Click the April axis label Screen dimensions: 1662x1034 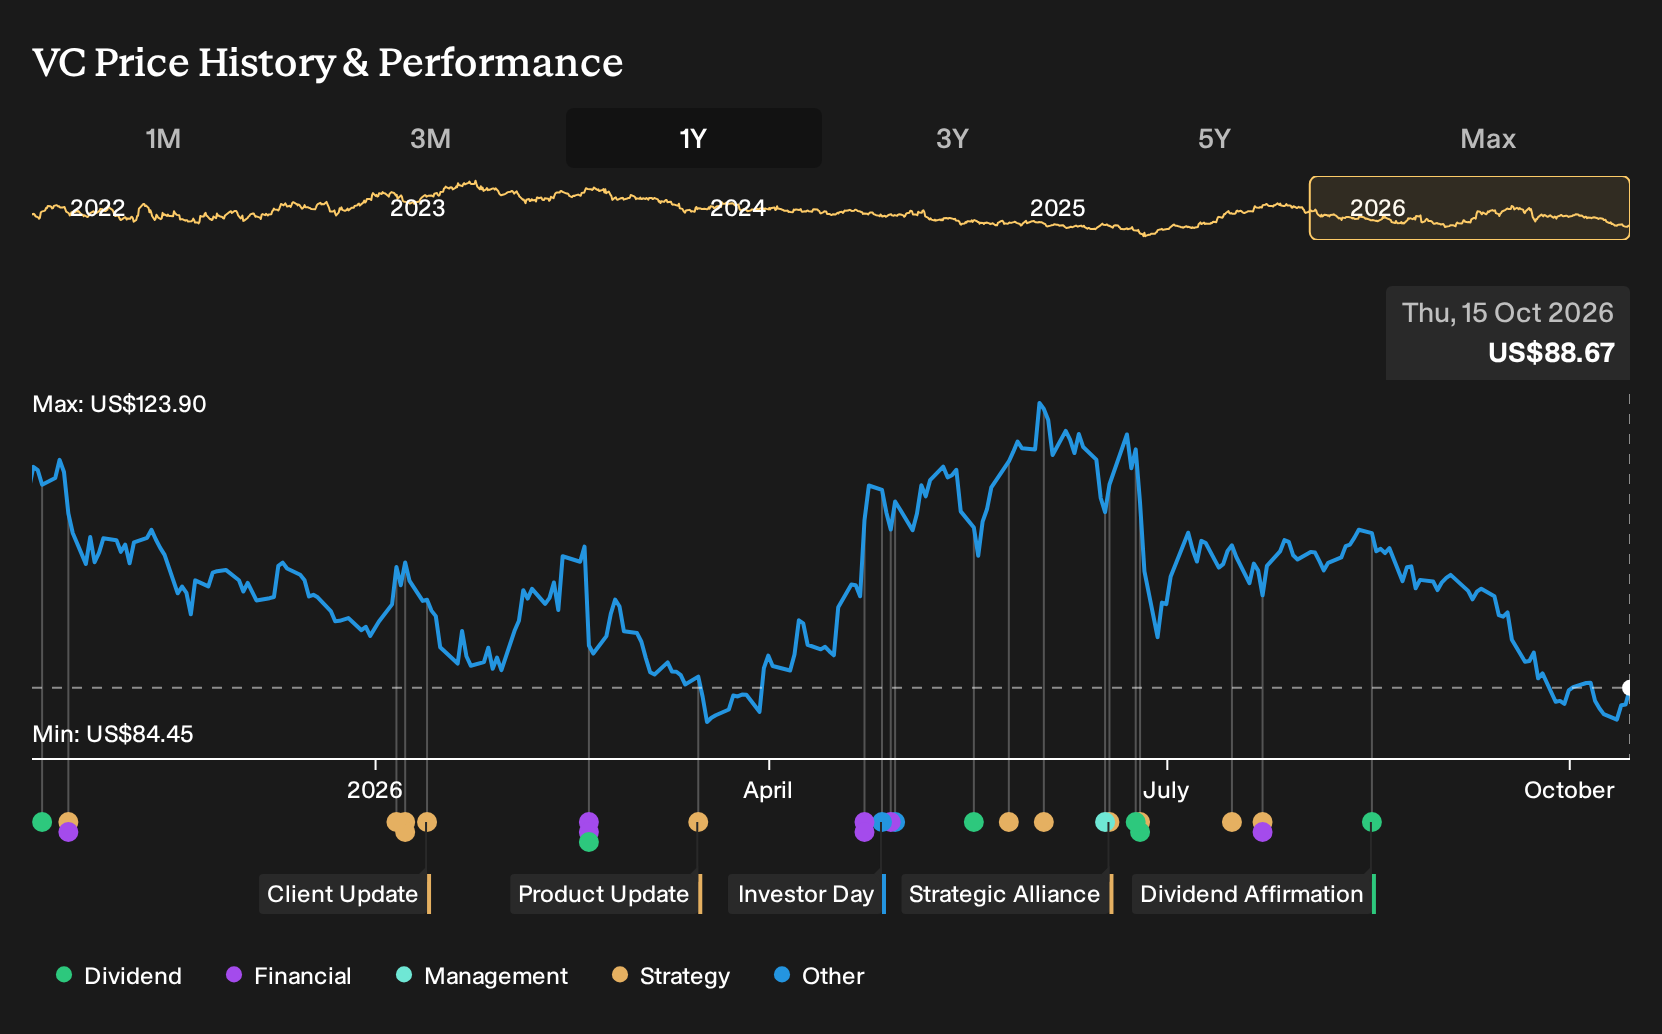[768, 790]
